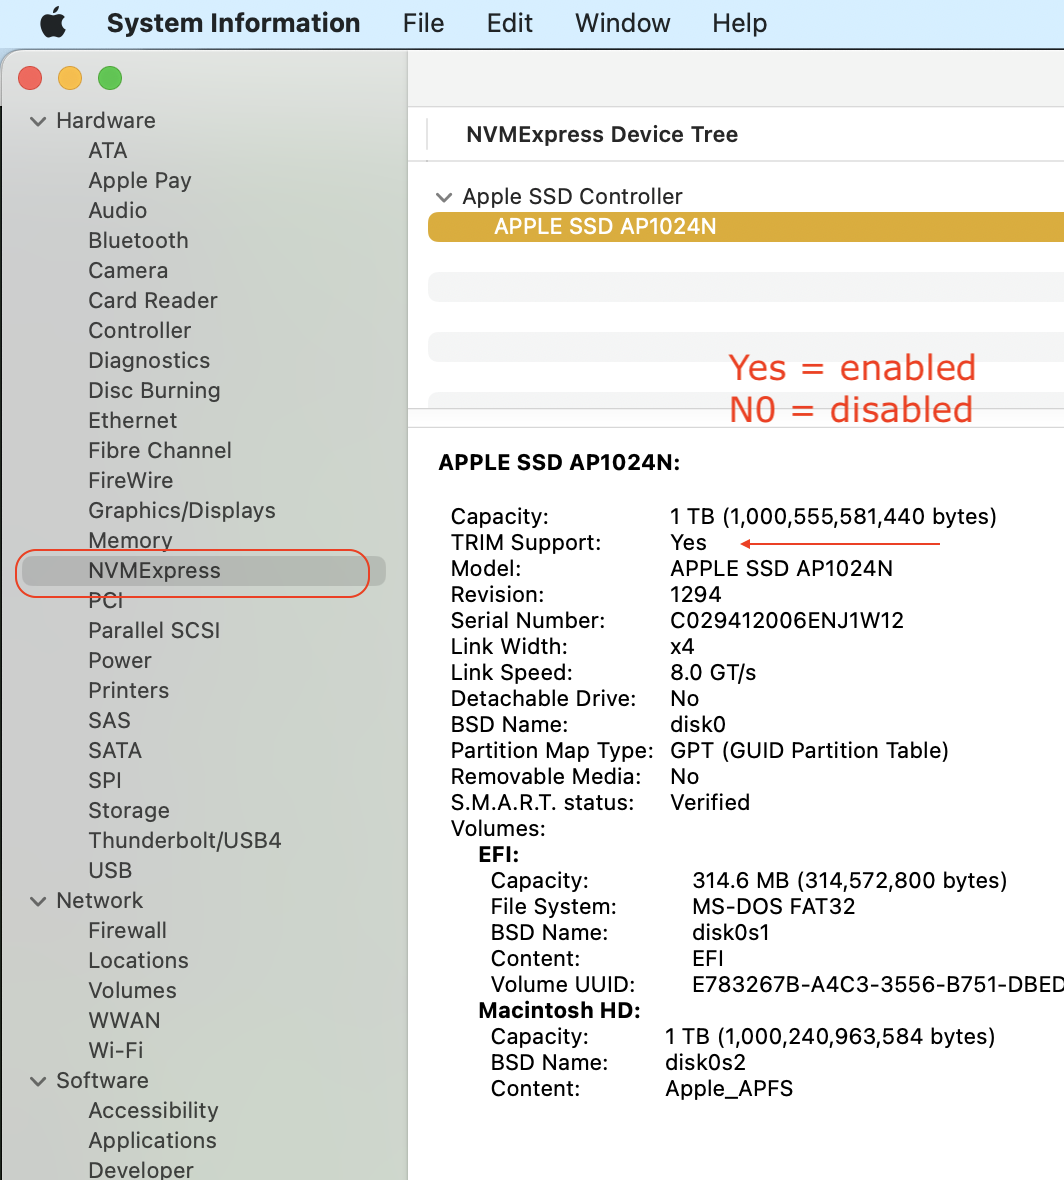Image resolution: width=1064 pixels, height=1180 pixels.
Task: Click the Macintosh HD volume heading
Action: 559,1011
